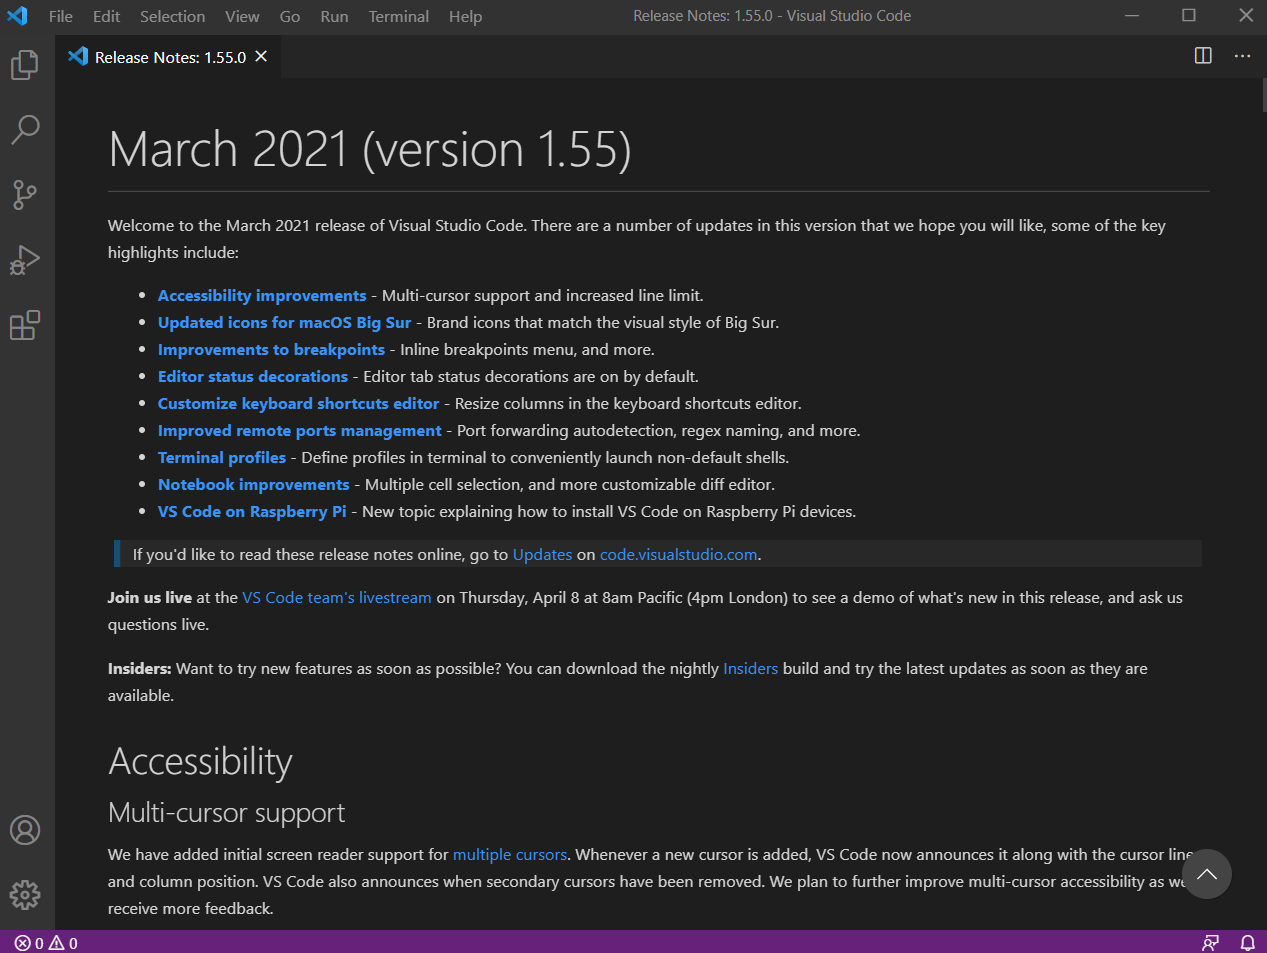1267x953 pixels.
Task: Follow the Notebook improvements link
Action: 254,485
